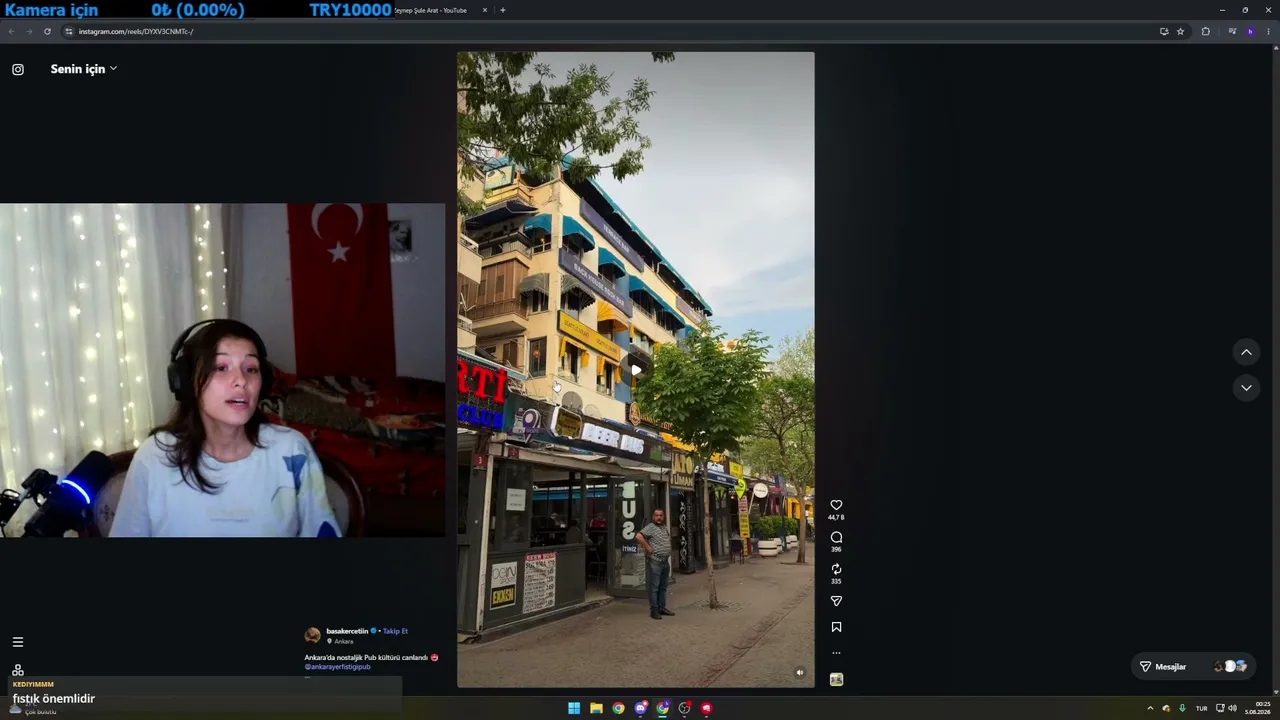The width and height of the screenshot is (1280, 720).
Task: Click the TUR keyboard language indicator
Action: (1201, 708)
